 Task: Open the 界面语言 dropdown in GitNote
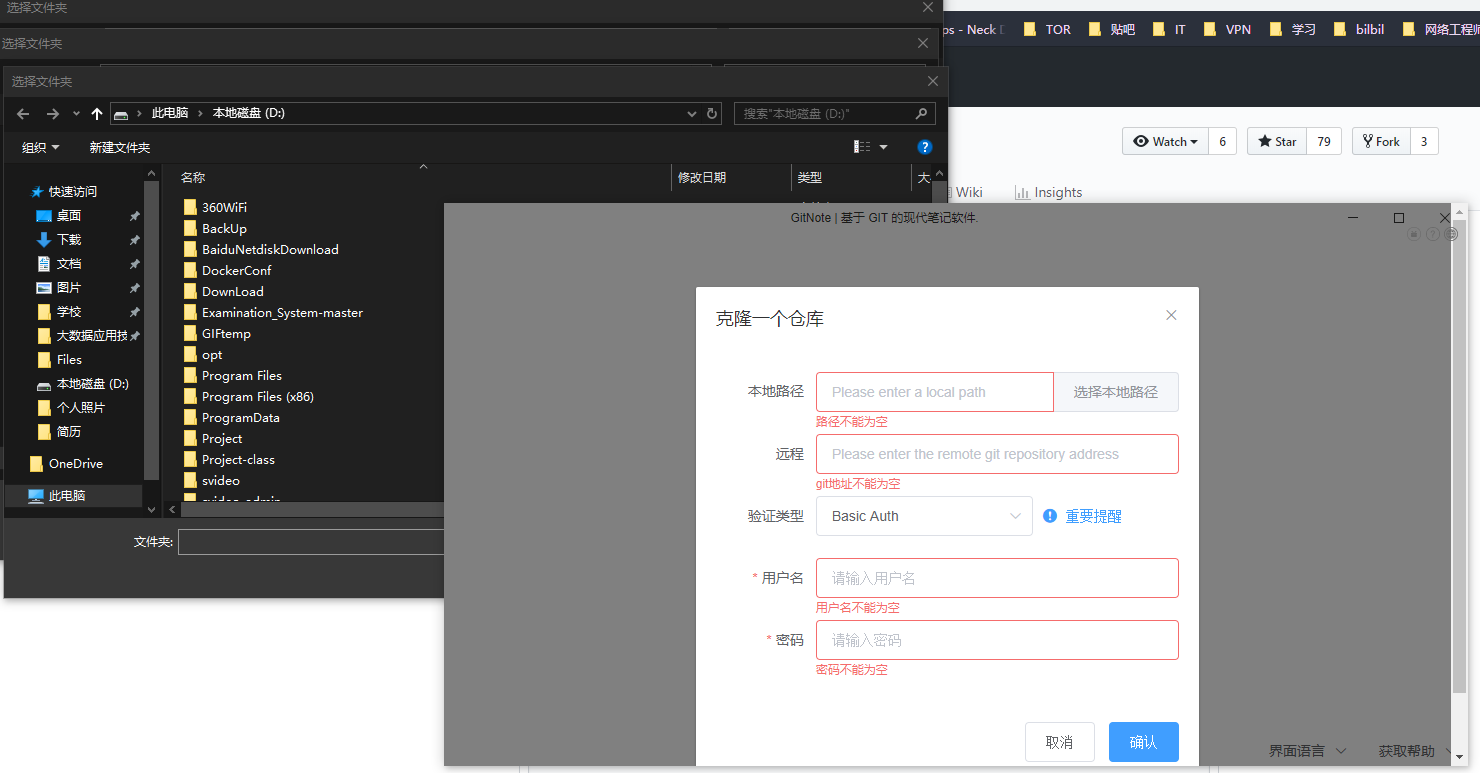coord(1307,751)
